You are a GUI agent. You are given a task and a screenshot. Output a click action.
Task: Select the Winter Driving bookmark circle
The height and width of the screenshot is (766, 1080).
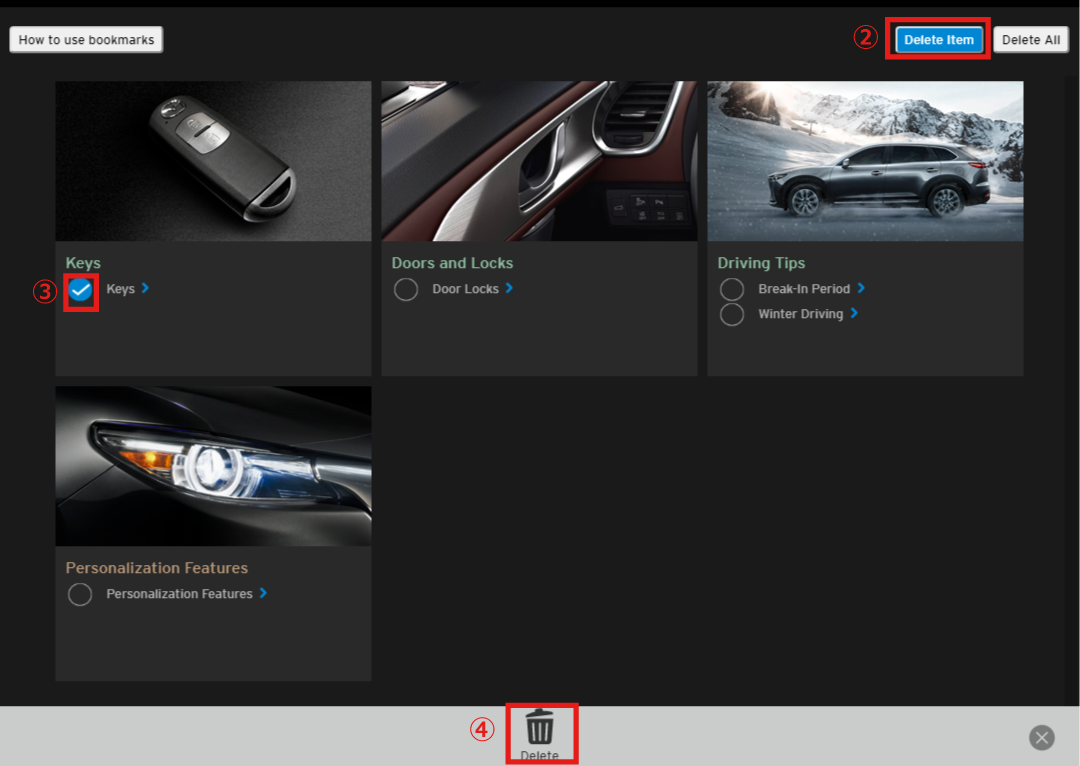coord(732,315)
